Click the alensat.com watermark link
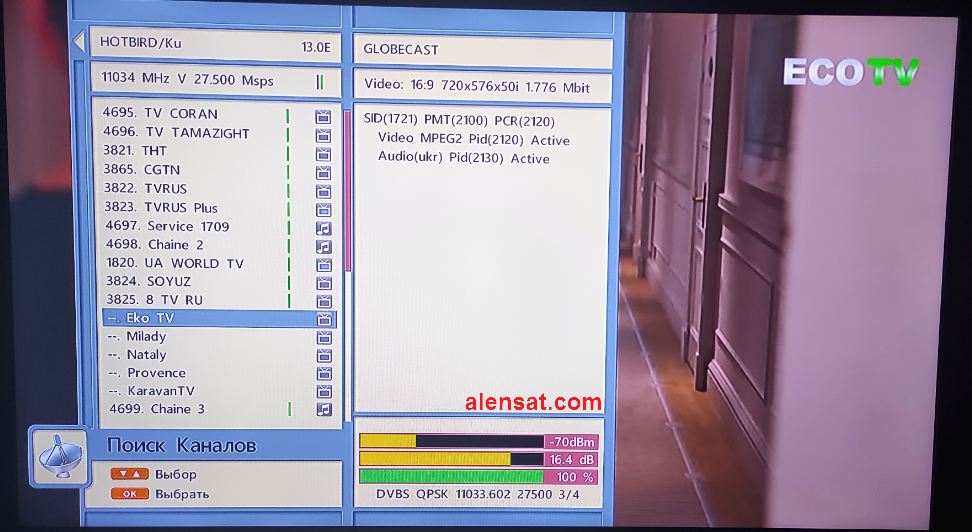The height and width of the screenshot is (532, 972). click(533, 403)
